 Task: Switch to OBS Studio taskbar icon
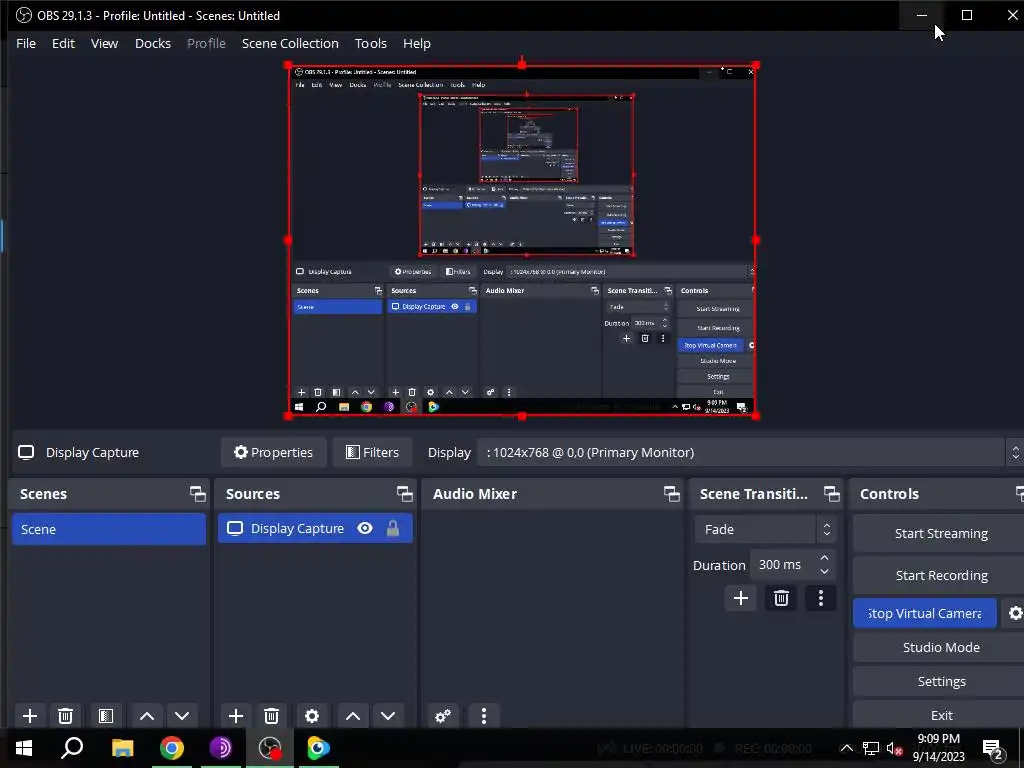pos(270,748)
